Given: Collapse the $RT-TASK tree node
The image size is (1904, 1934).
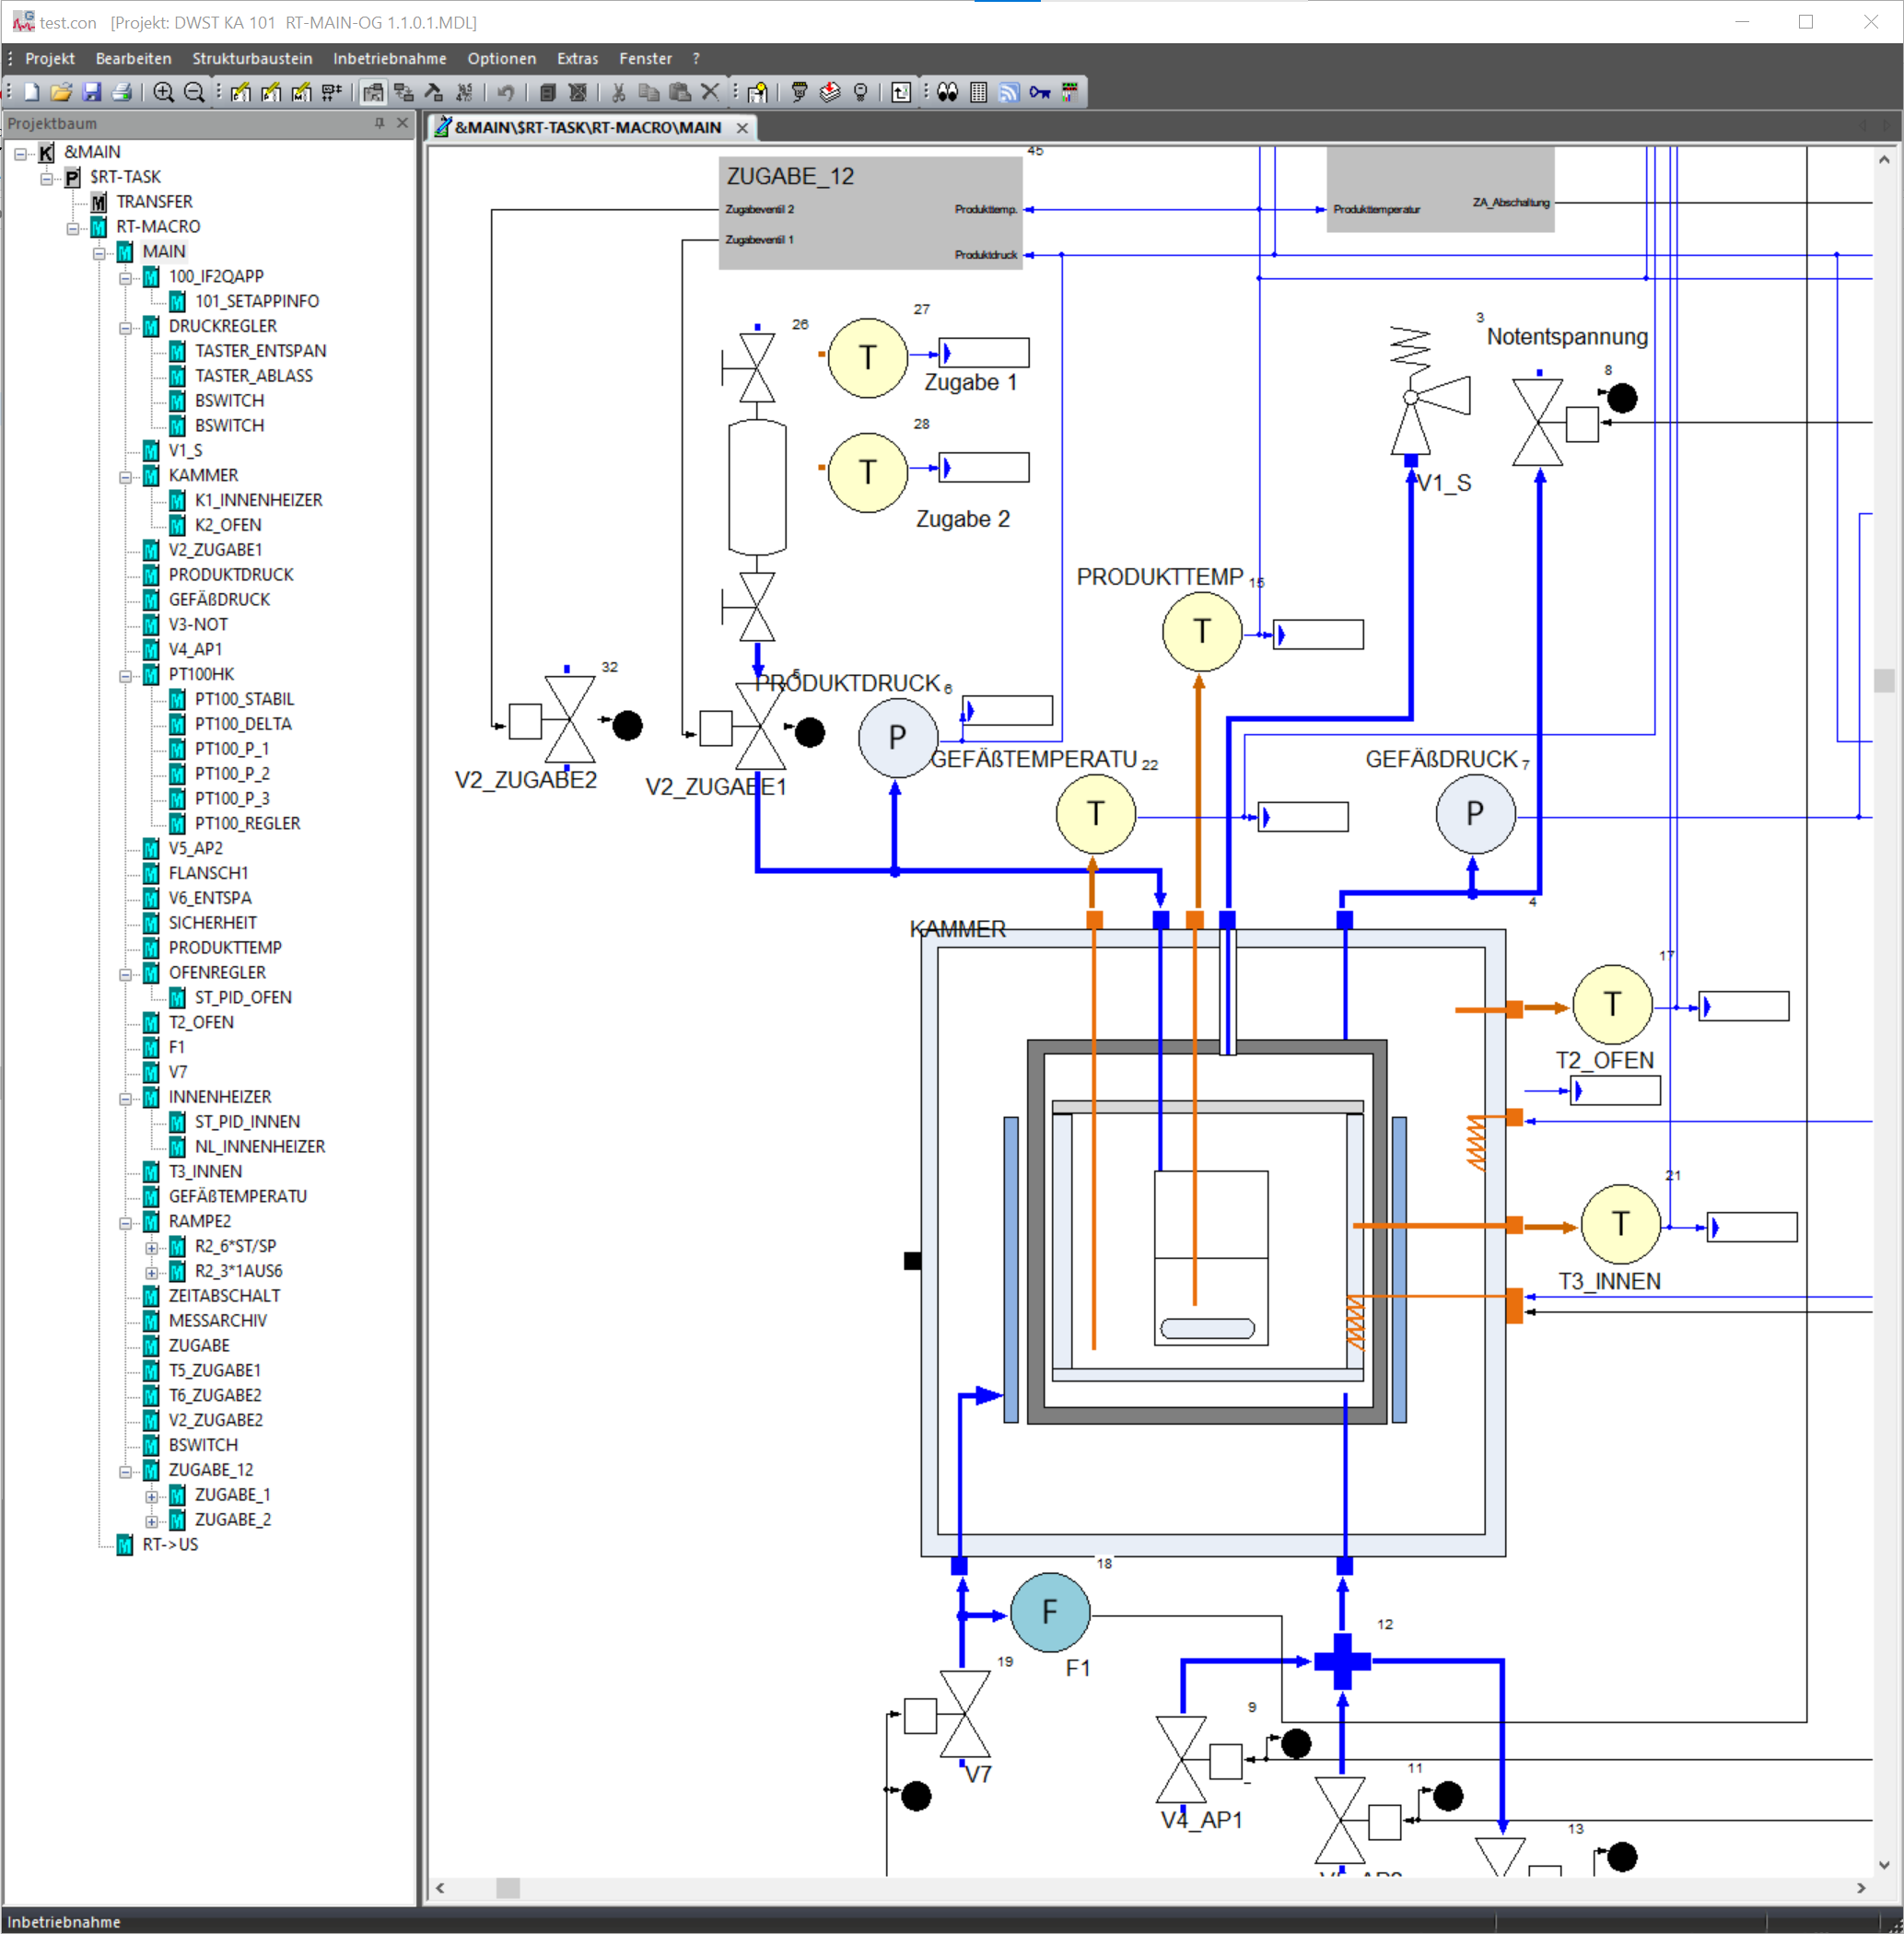Looking at the screenshot, I should pyautogui.click(x=47, y=178).
